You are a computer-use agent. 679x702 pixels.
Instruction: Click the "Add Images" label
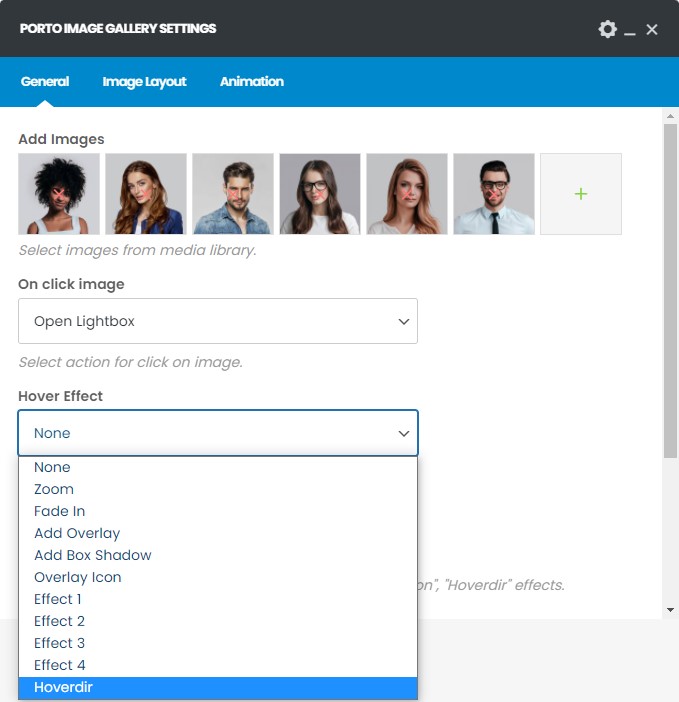point(61,139)
